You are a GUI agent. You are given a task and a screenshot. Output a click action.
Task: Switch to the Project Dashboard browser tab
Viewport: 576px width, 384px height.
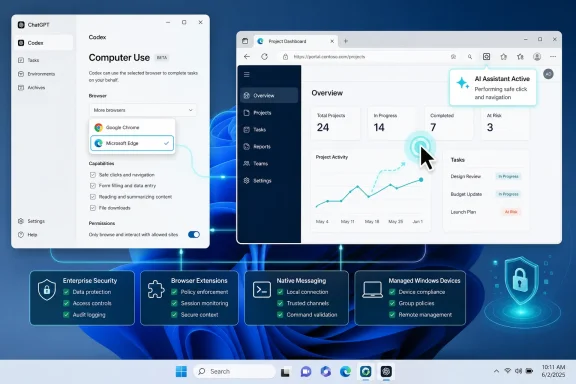pos(296,41)
